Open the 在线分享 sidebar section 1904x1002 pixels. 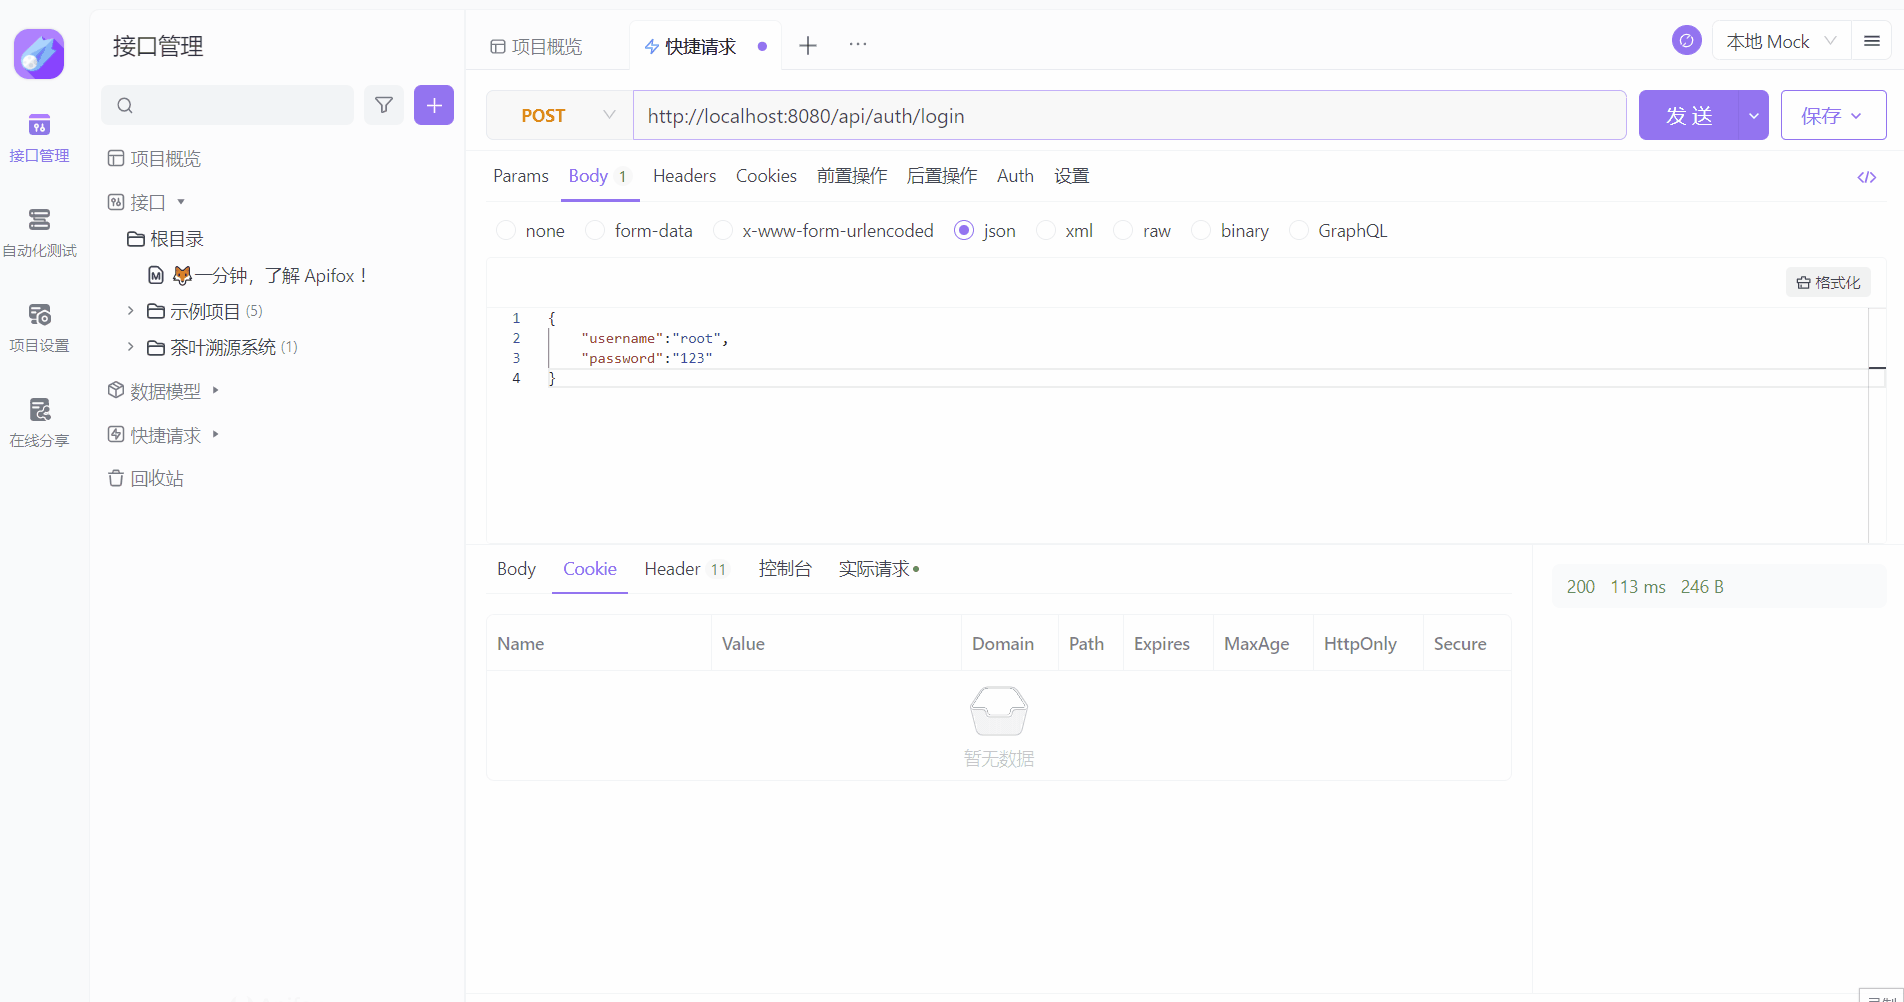pos(39,422)
